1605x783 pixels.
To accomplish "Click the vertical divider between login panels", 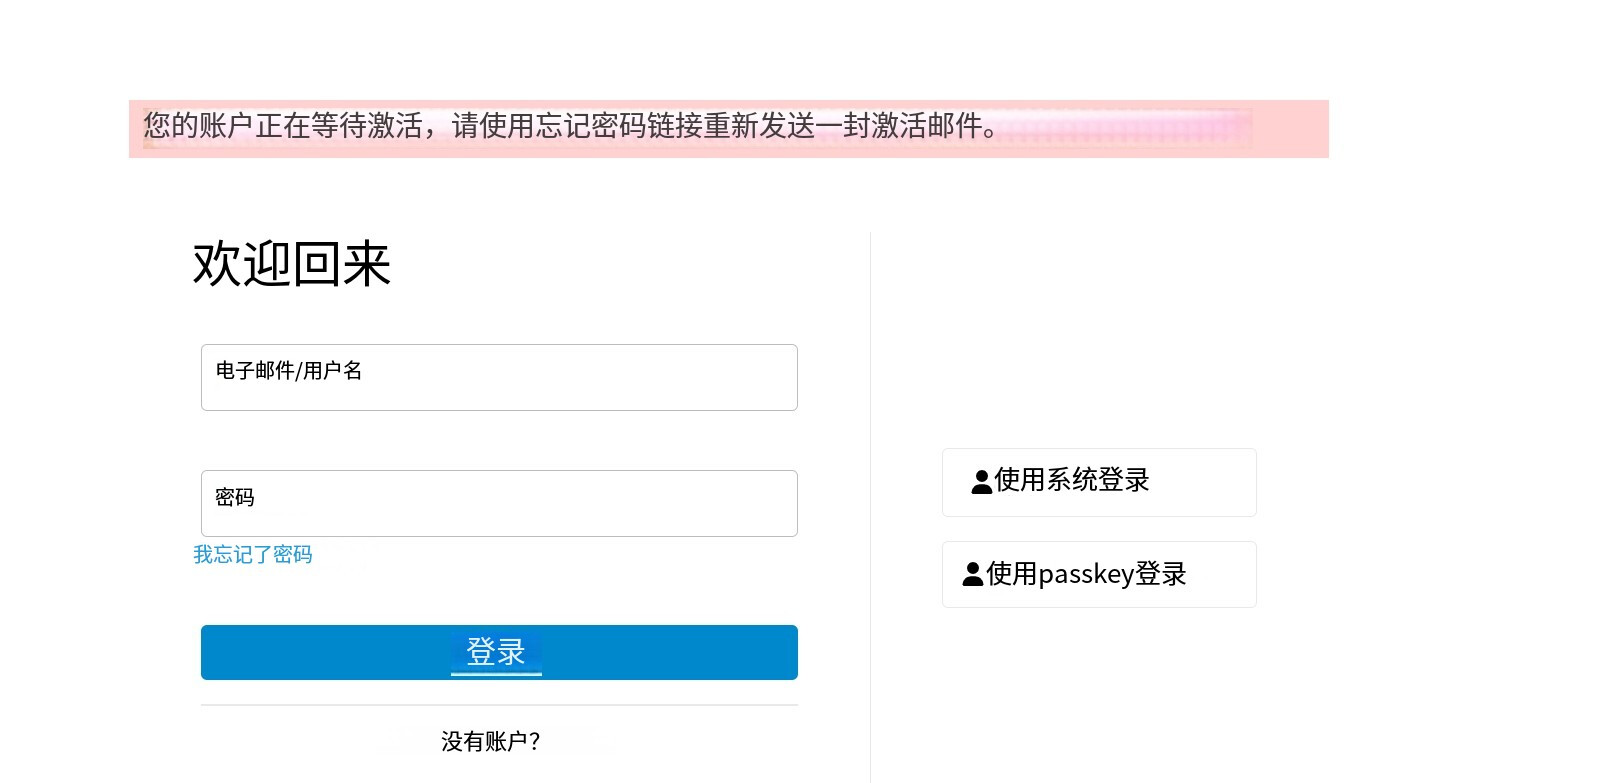I will click(870, 507).
